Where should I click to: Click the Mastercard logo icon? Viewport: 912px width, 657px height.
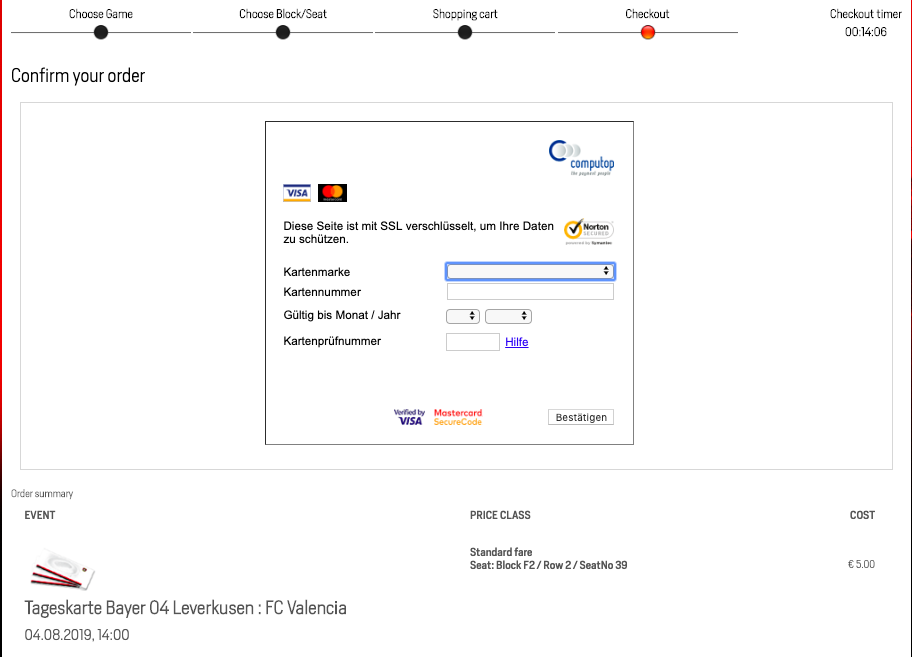point(332,193)
